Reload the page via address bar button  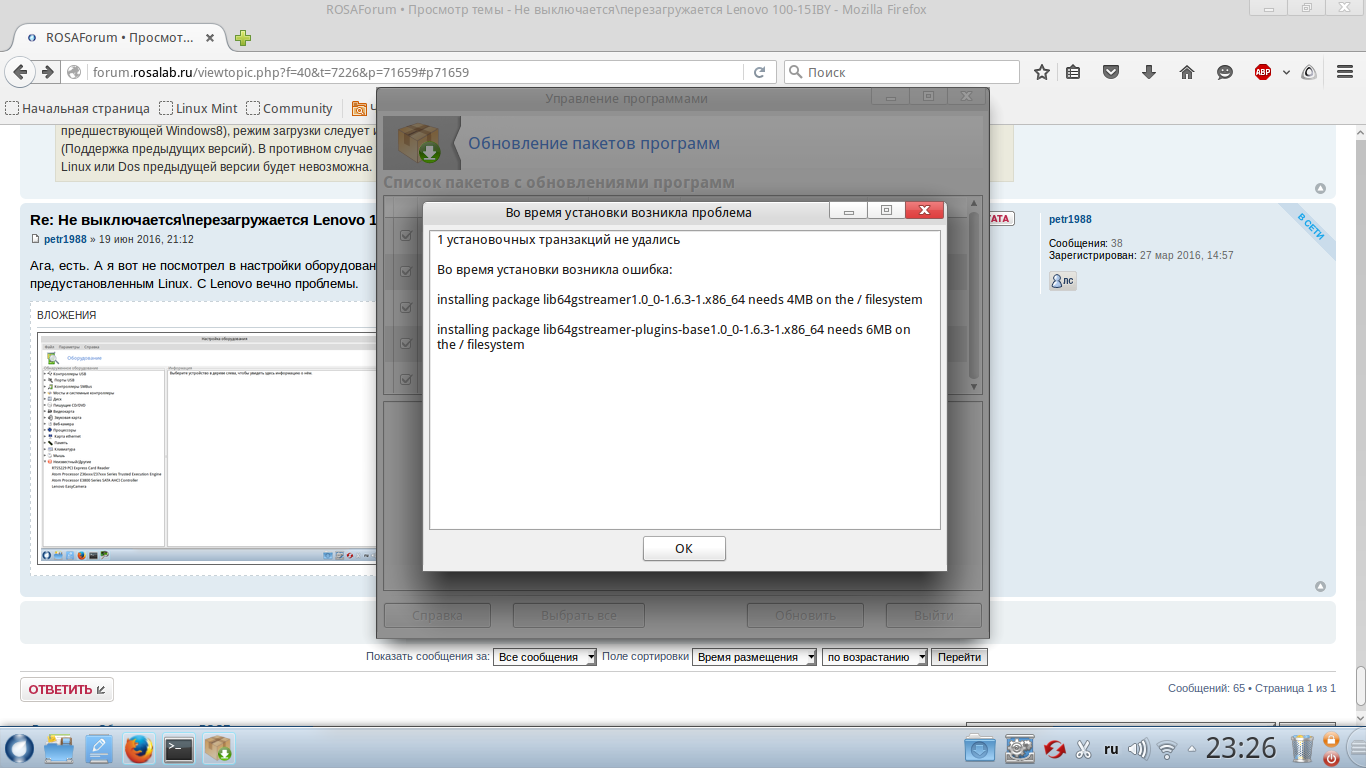click(x=760, y=72)
